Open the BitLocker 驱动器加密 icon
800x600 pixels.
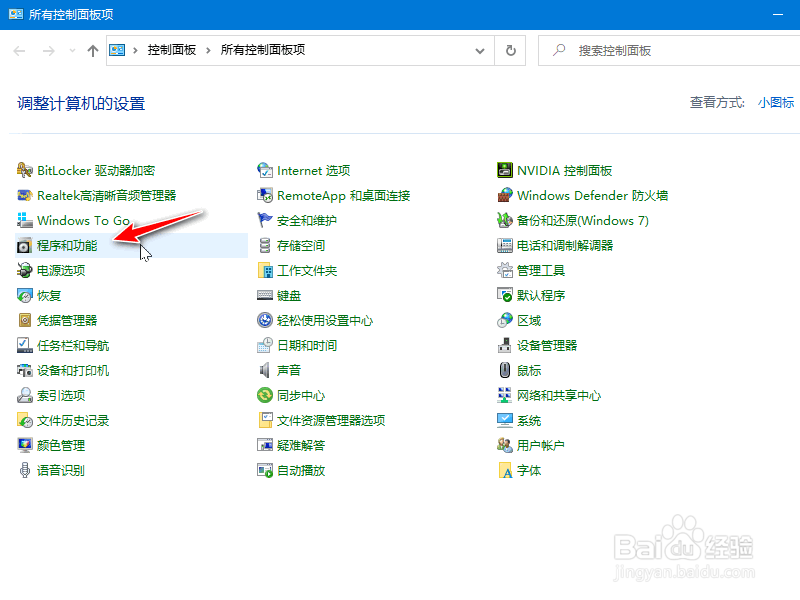pyautogui.click(x=24, y=170)
